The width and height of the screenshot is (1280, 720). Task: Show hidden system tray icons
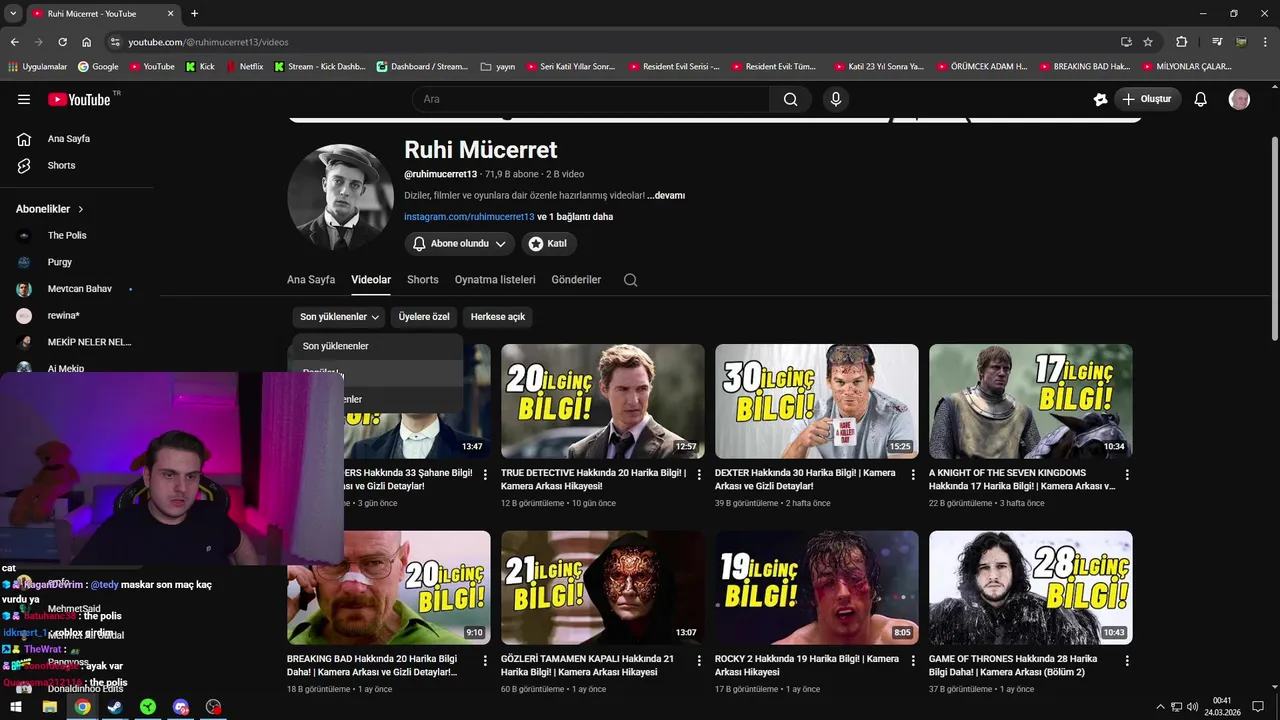coord(1160,707)
